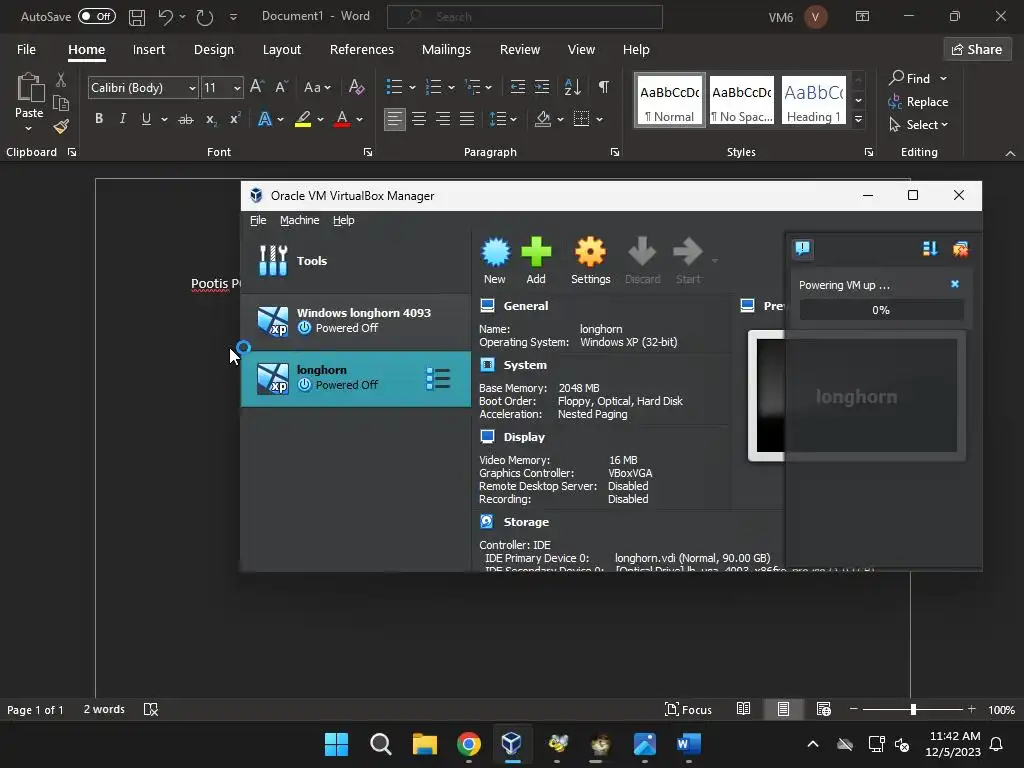1024x768 pixels.
Task: Open the font color dropdown arrow
Action: [x=359, y=120]
